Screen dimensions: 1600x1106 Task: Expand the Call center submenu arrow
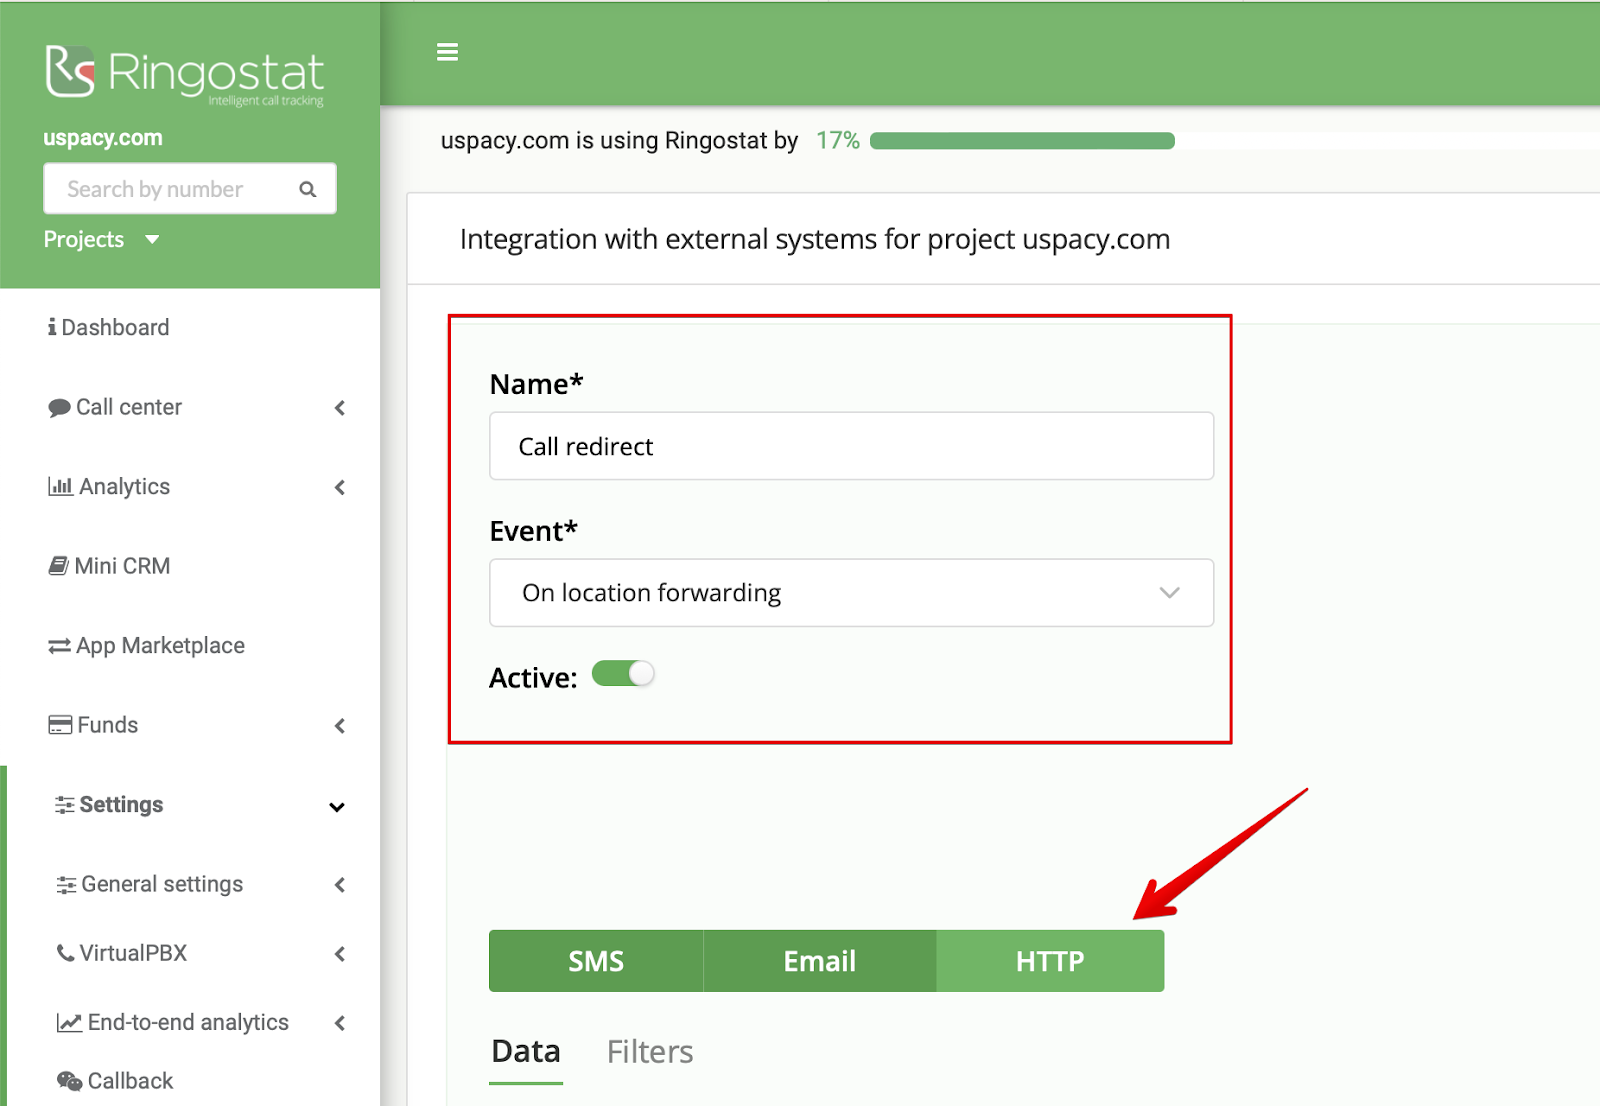click(340, 408)
